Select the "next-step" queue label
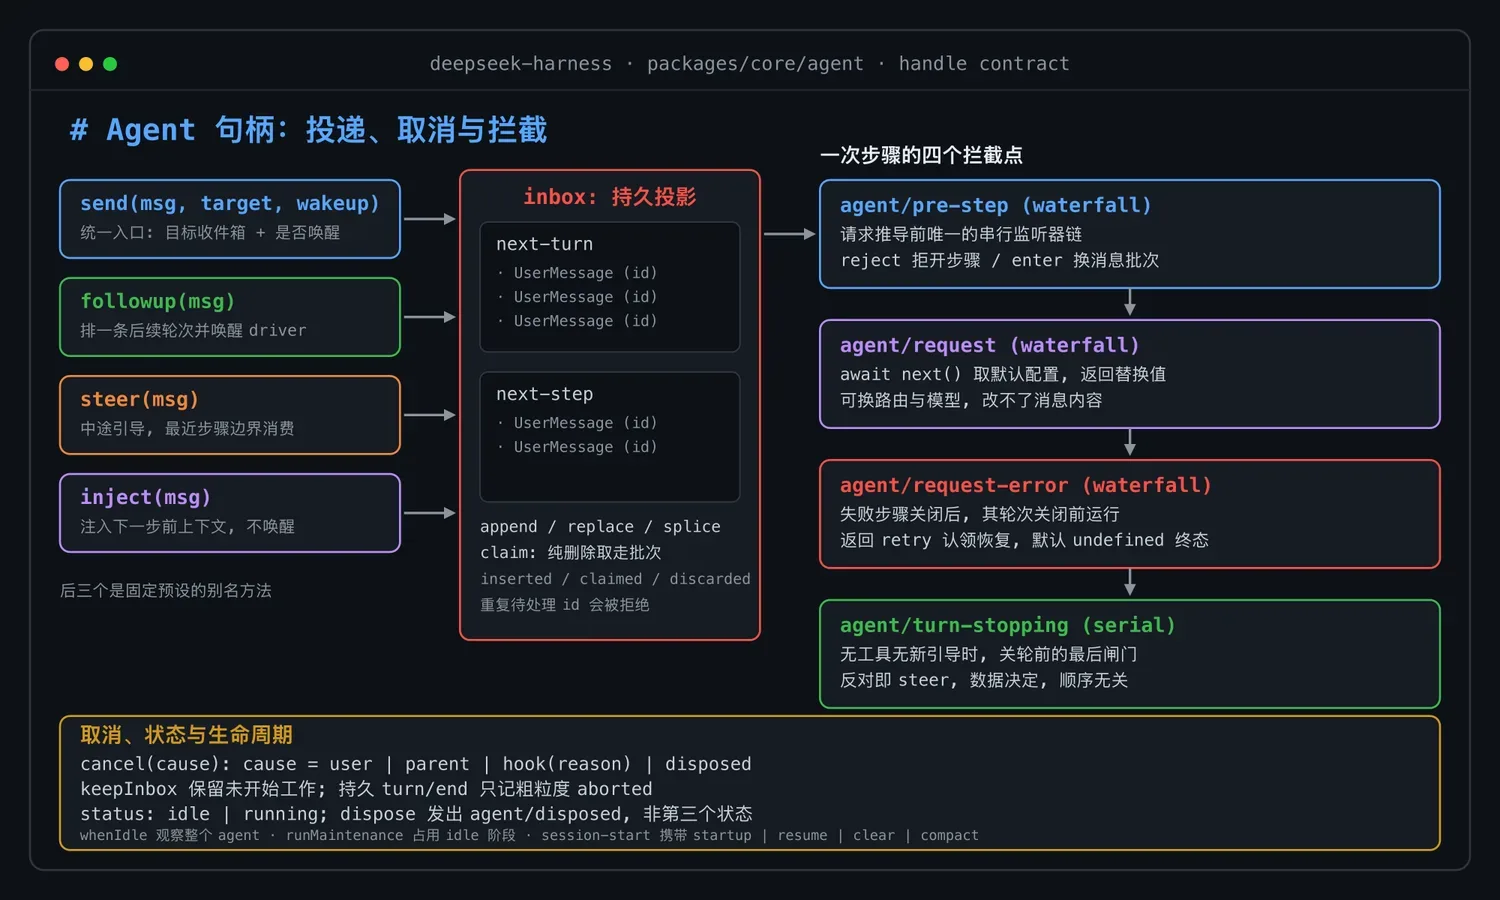Viewport: 1500px width, 900px height. click(x=544, y=394)
